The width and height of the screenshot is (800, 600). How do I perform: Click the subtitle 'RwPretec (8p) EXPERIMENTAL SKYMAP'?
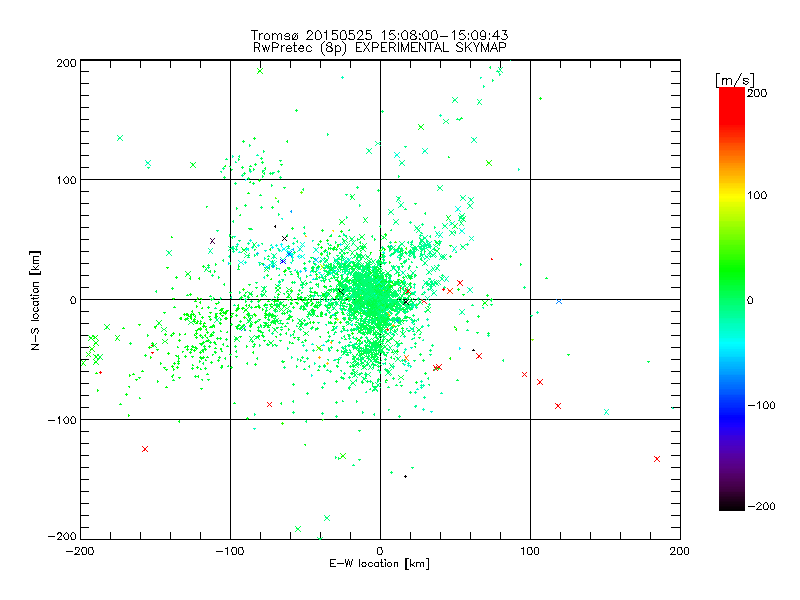pos(380,47)
